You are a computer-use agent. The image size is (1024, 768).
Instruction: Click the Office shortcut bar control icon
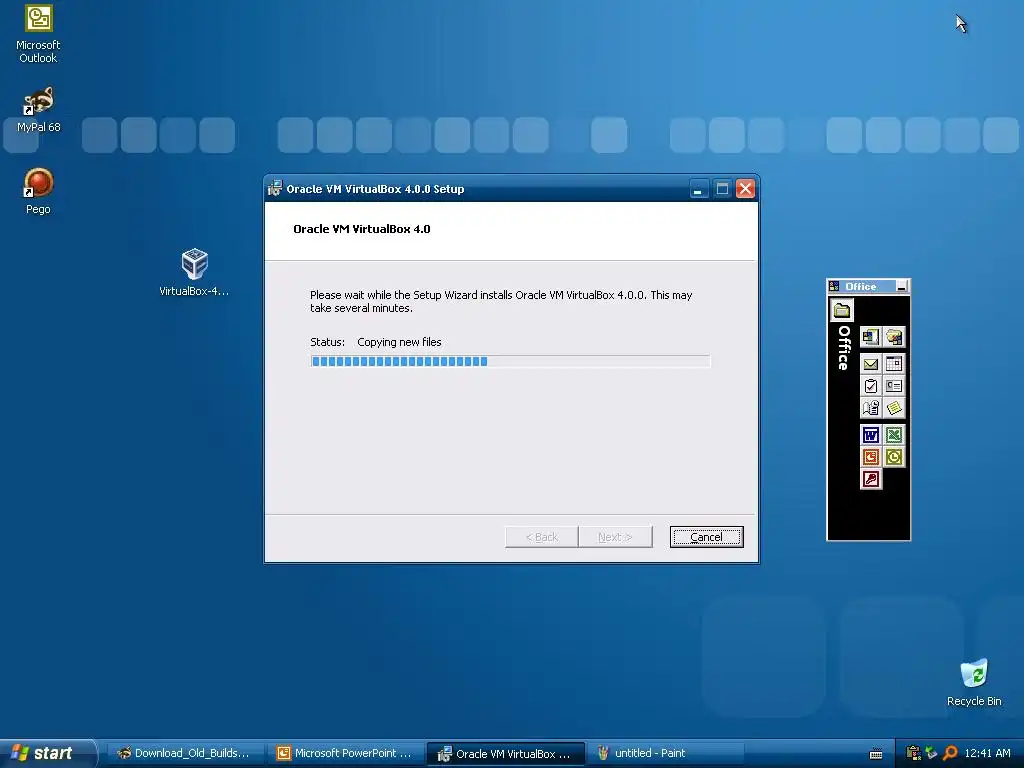tap(834, 286)
